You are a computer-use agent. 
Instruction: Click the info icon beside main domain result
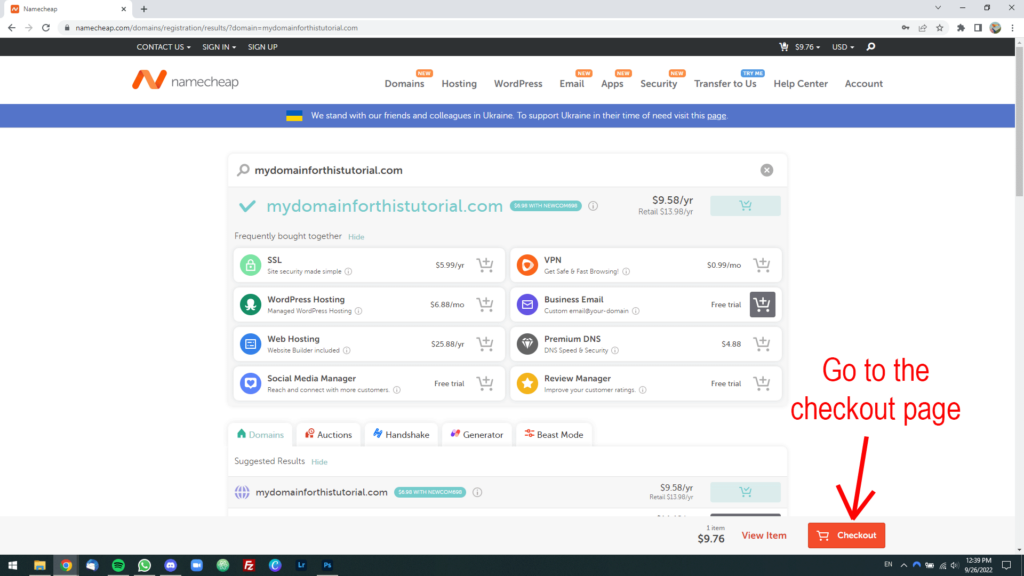point(593,206)
